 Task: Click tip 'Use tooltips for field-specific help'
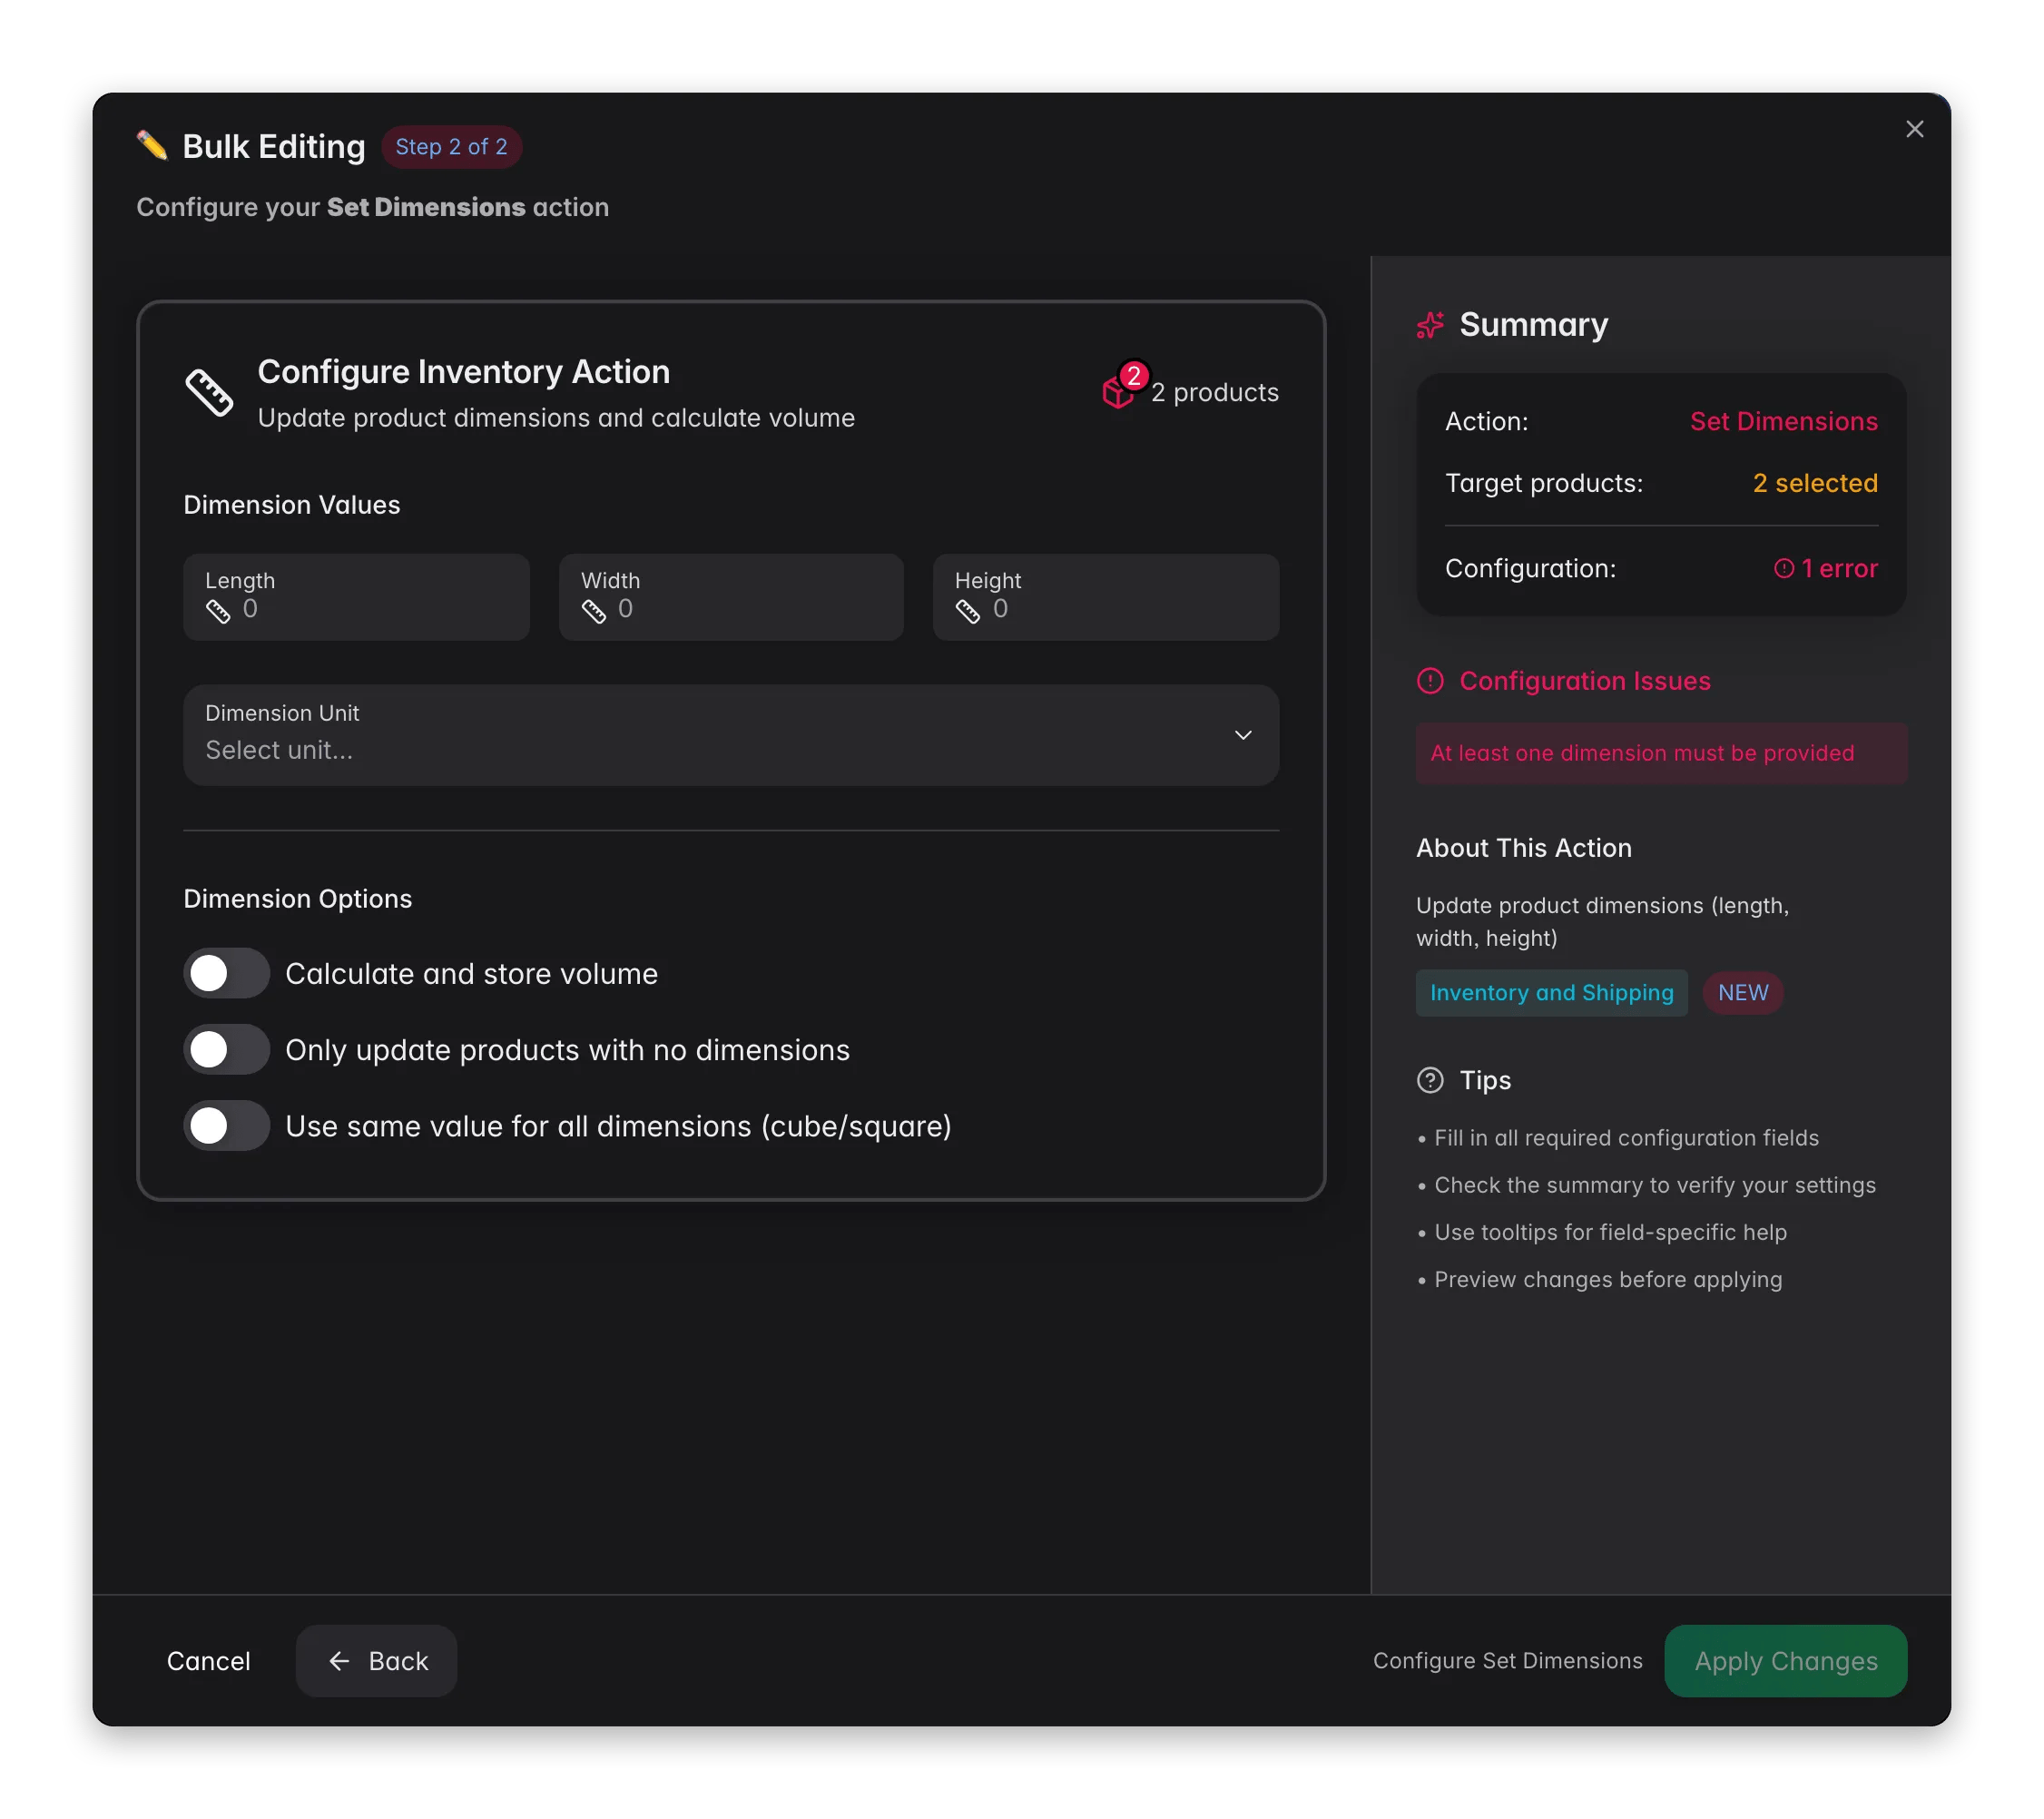pyautogui.click(x=1610, y=1232)
